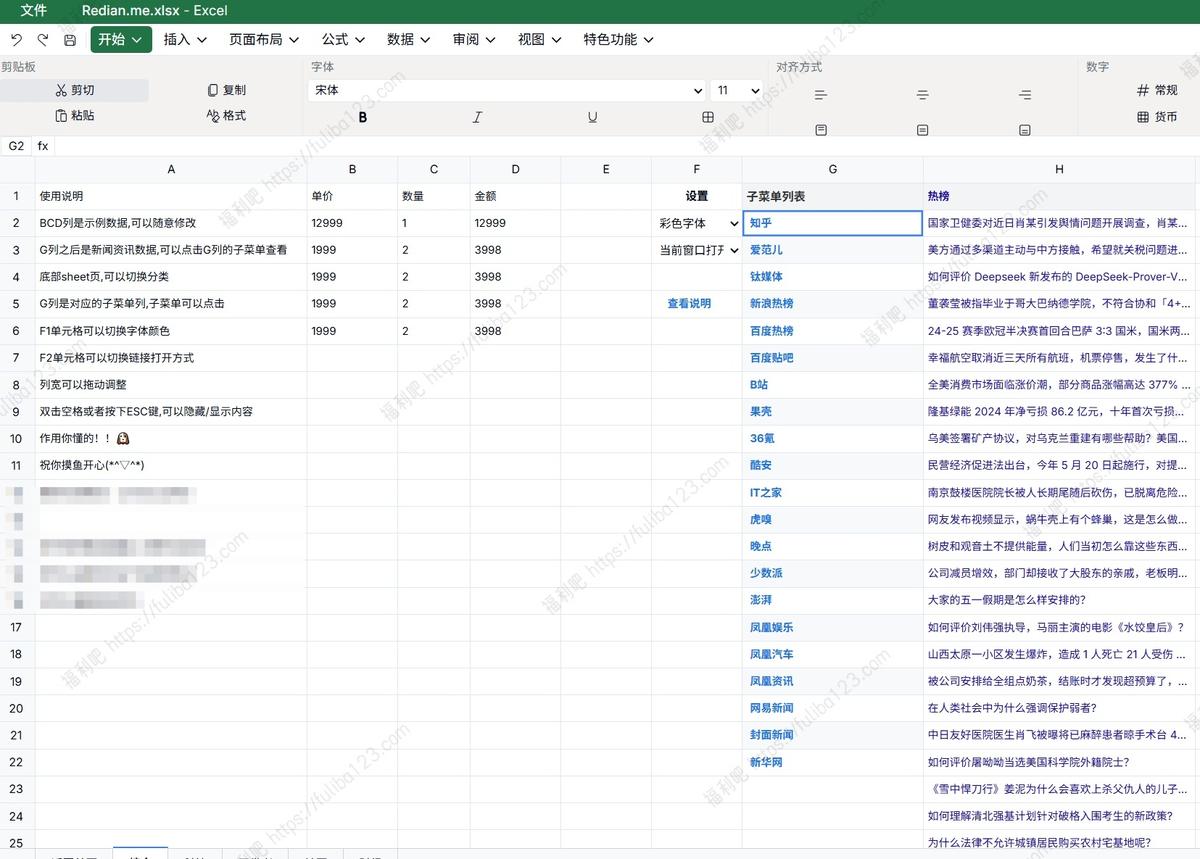Expand the 宋体 font name dropdown

point(507,90)
